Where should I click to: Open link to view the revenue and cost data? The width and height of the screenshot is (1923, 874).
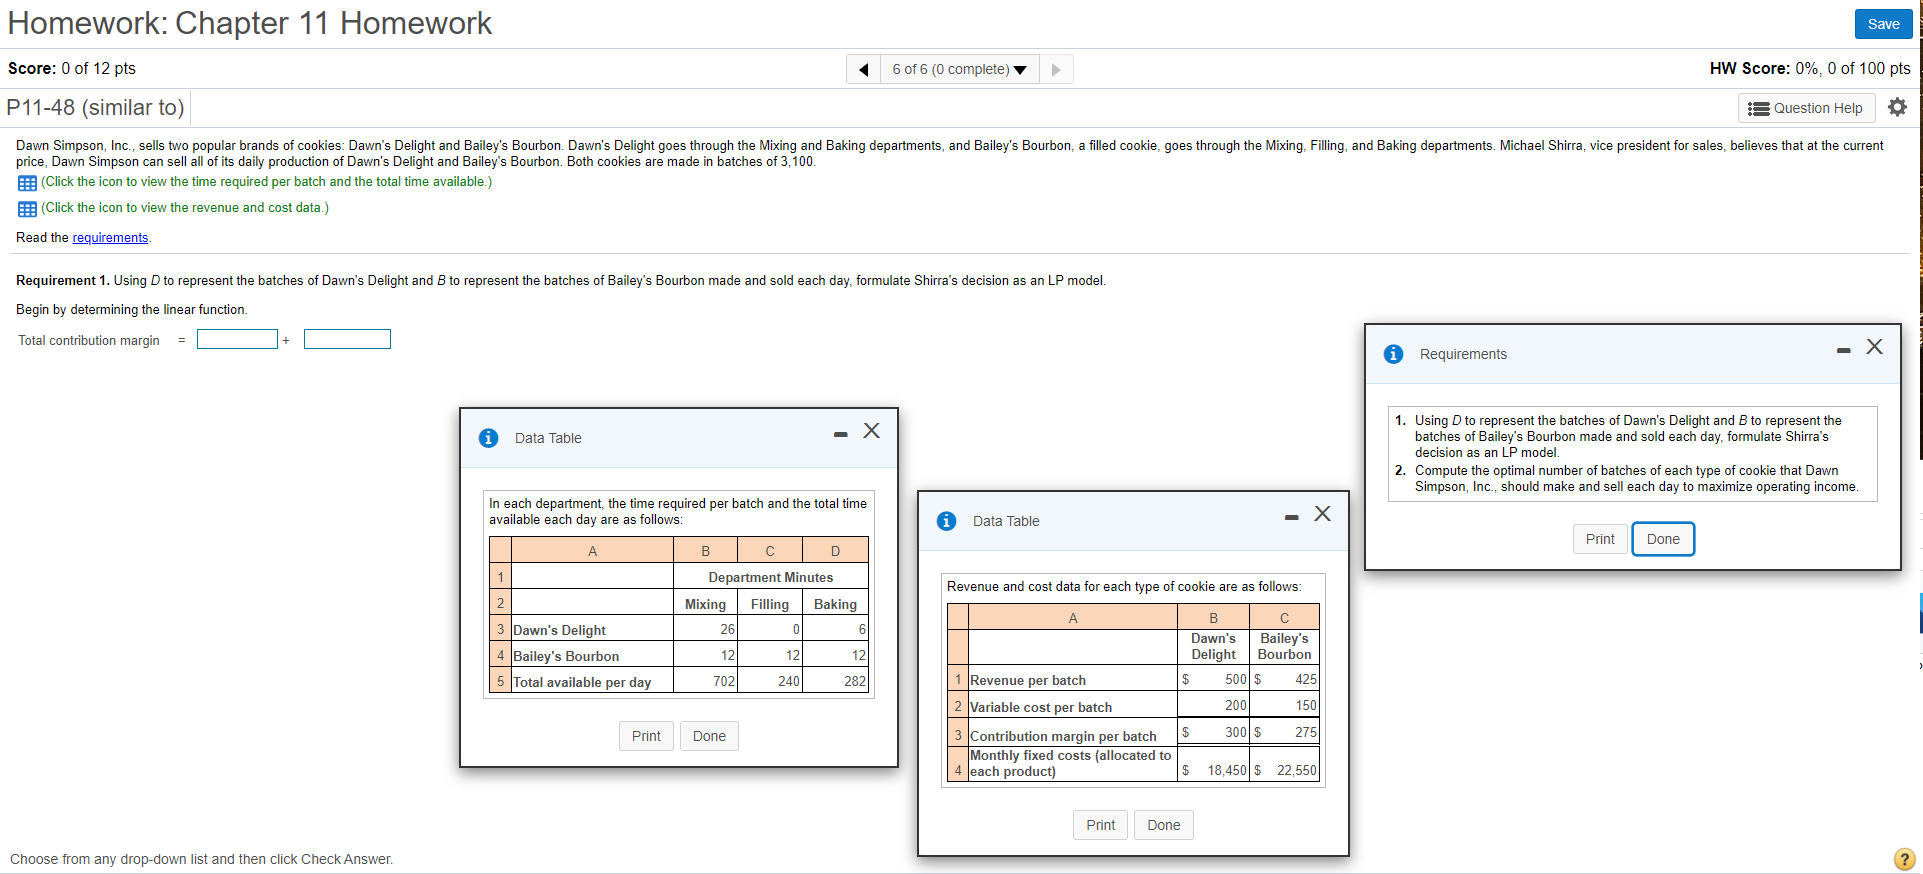(x=185, y=208)
